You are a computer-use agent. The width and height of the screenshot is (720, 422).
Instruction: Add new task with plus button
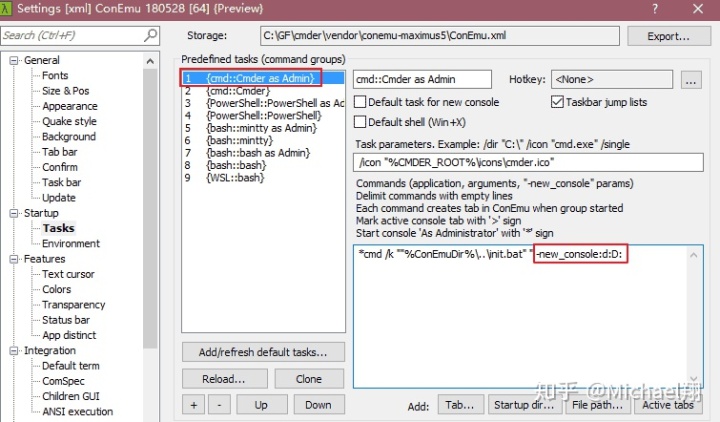point(194,405)
